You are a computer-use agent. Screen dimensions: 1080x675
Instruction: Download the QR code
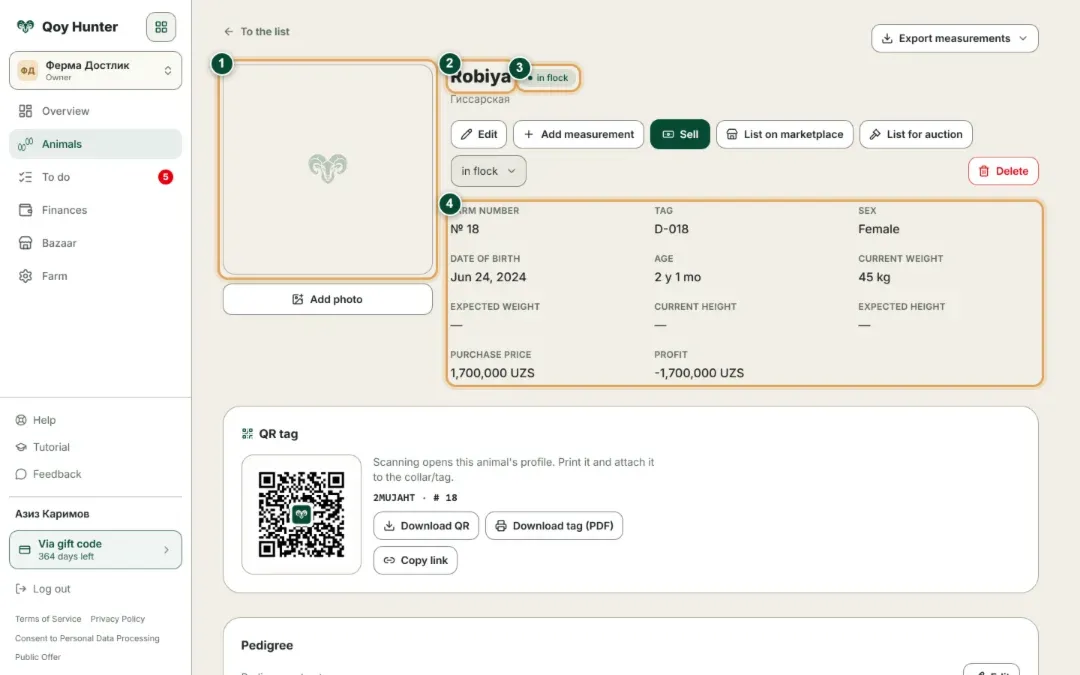coord(426,526)
